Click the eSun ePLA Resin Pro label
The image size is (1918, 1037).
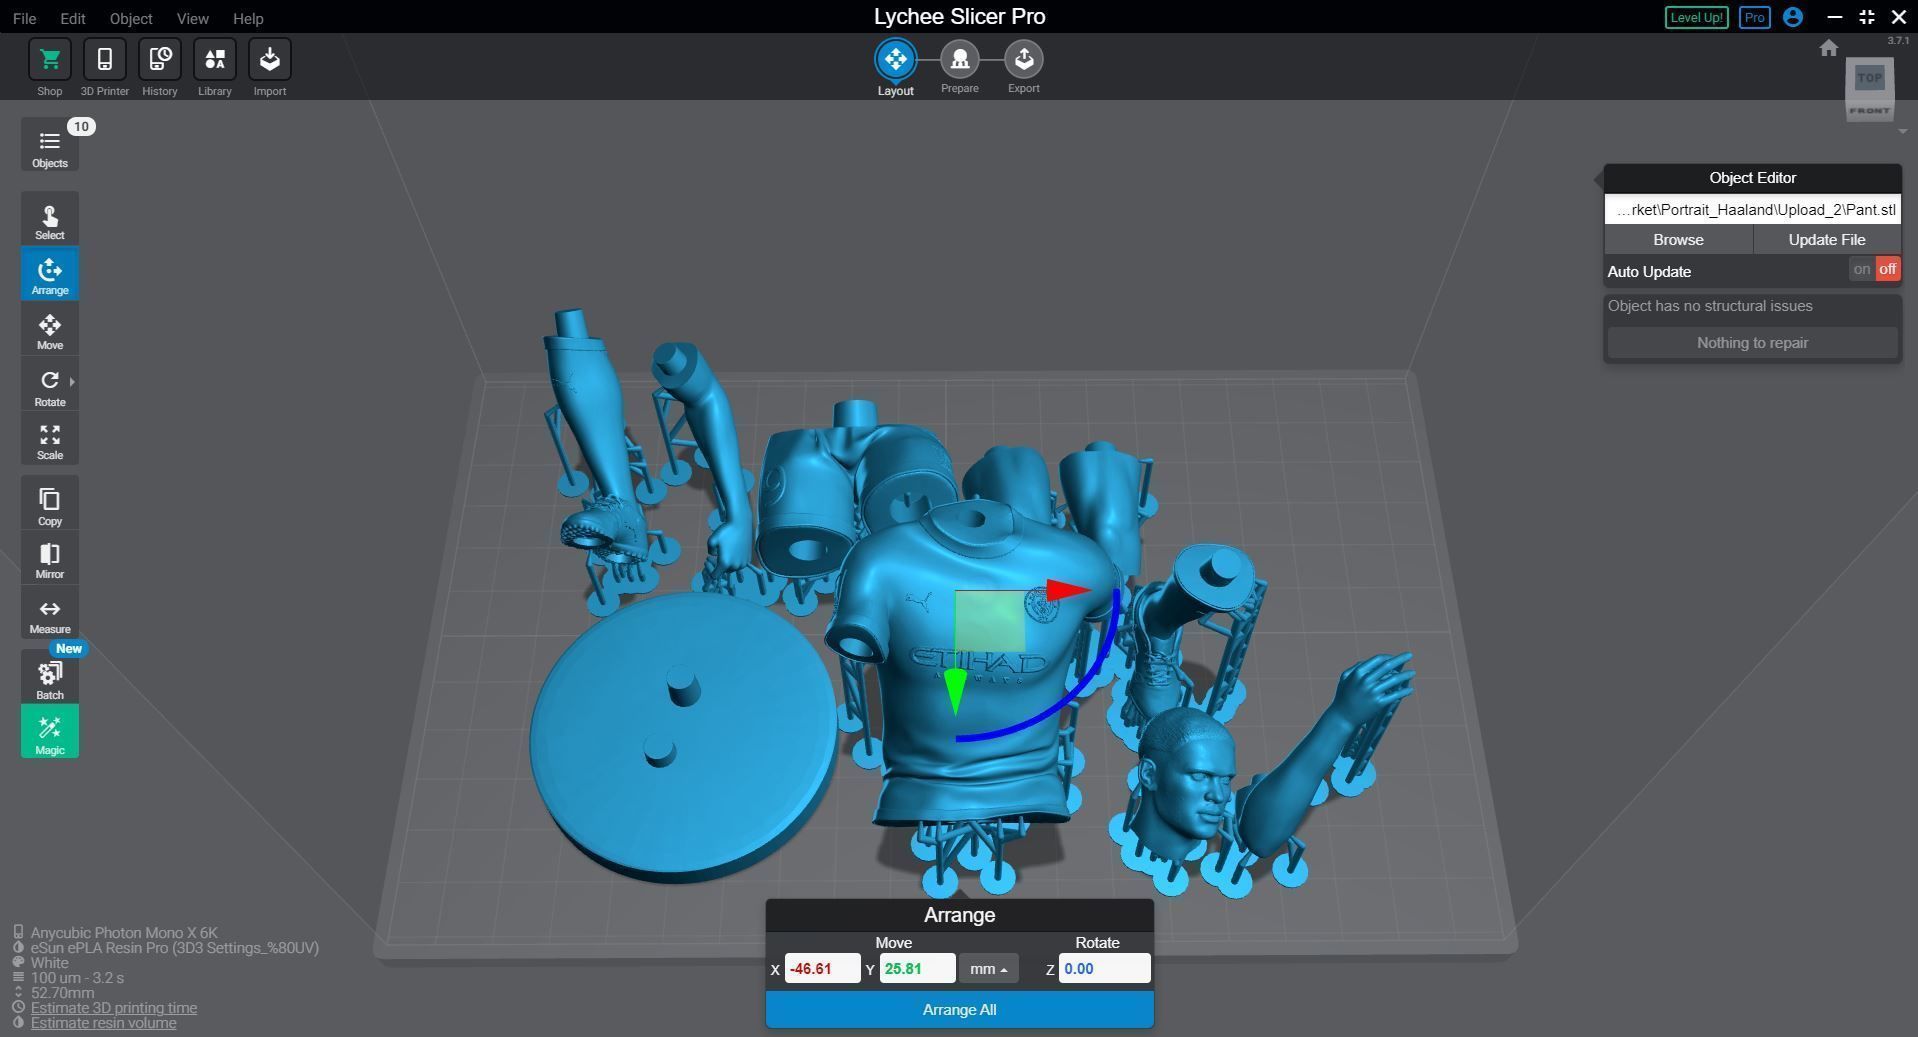pyautogui.click(x=174, y=948)
